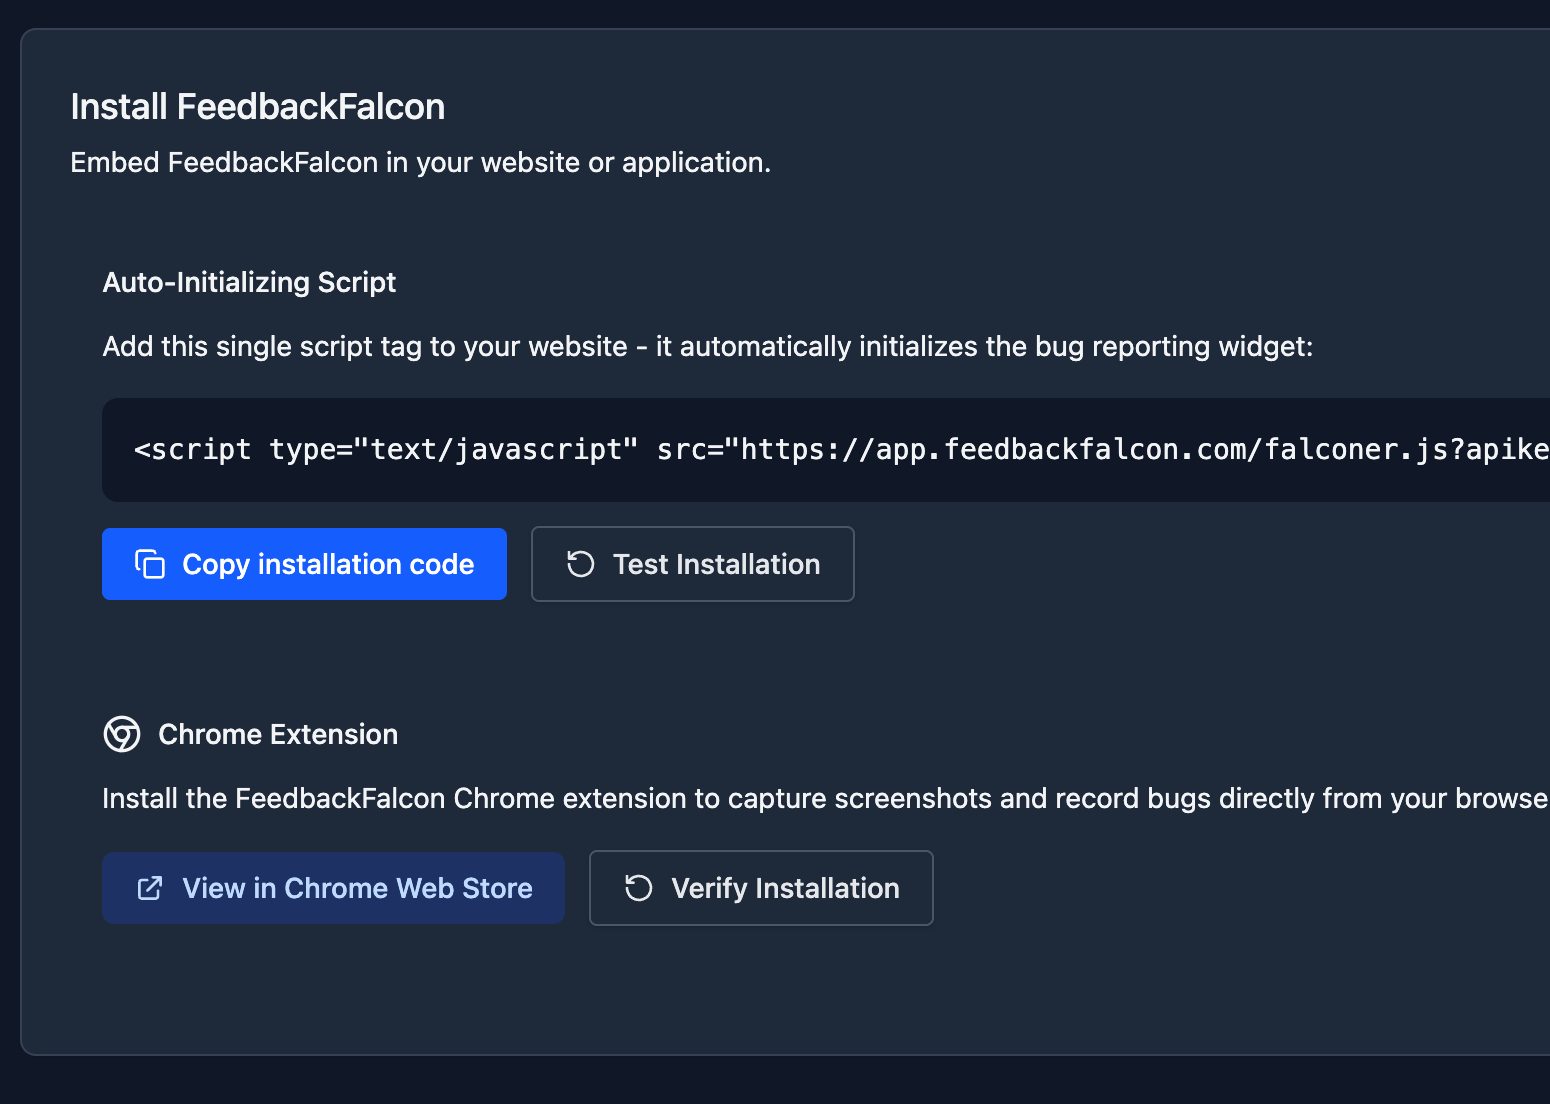The height and width of the screenshot is (1104, 1550).
Task: Click the 'Add this single script tag' description
Action: click(707, 346)
